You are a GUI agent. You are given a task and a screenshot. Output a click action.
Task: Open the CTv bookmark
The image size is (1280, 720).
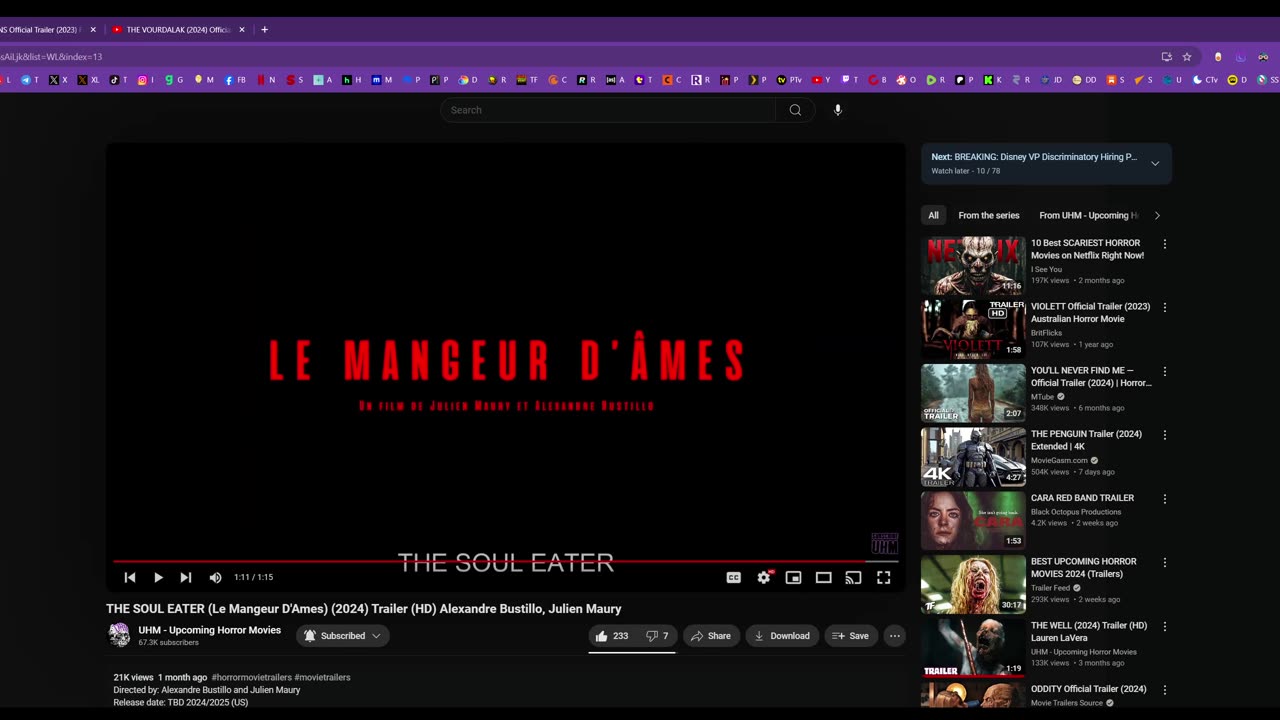[x=1205, y=80]
